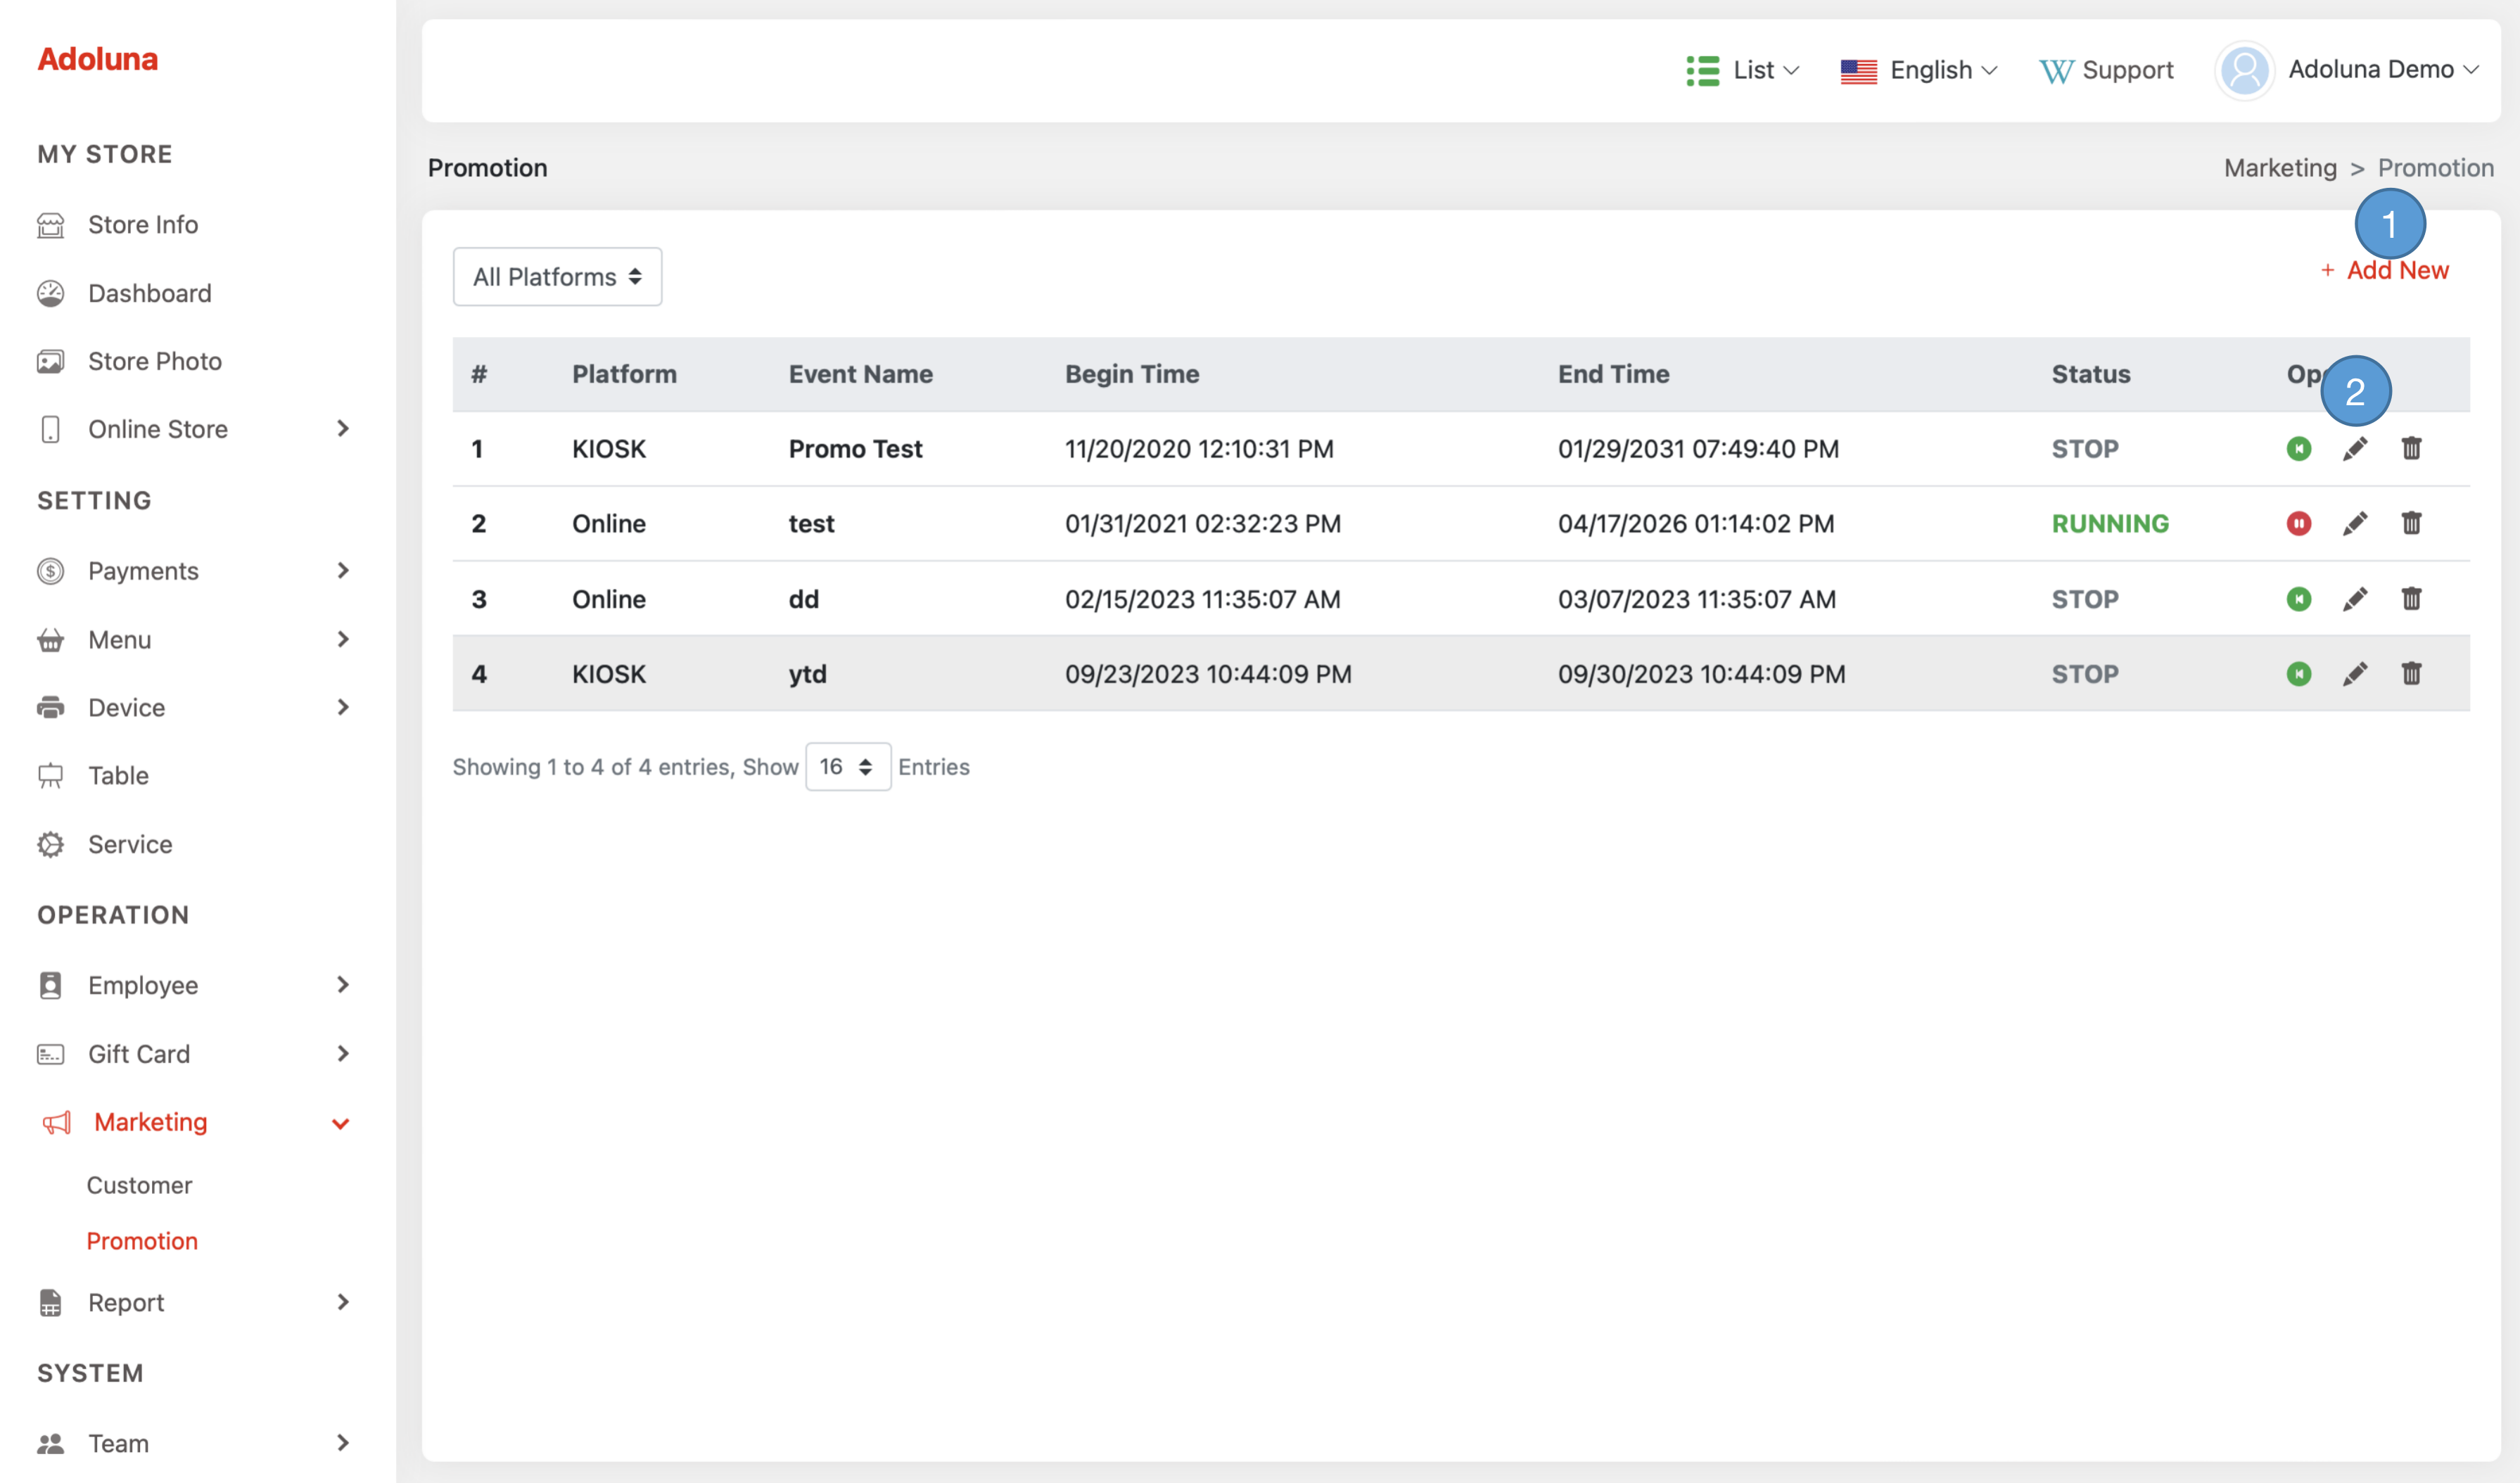Start the dd promotion
Screen dimensions: 2520x1483
click(2298, 599)
